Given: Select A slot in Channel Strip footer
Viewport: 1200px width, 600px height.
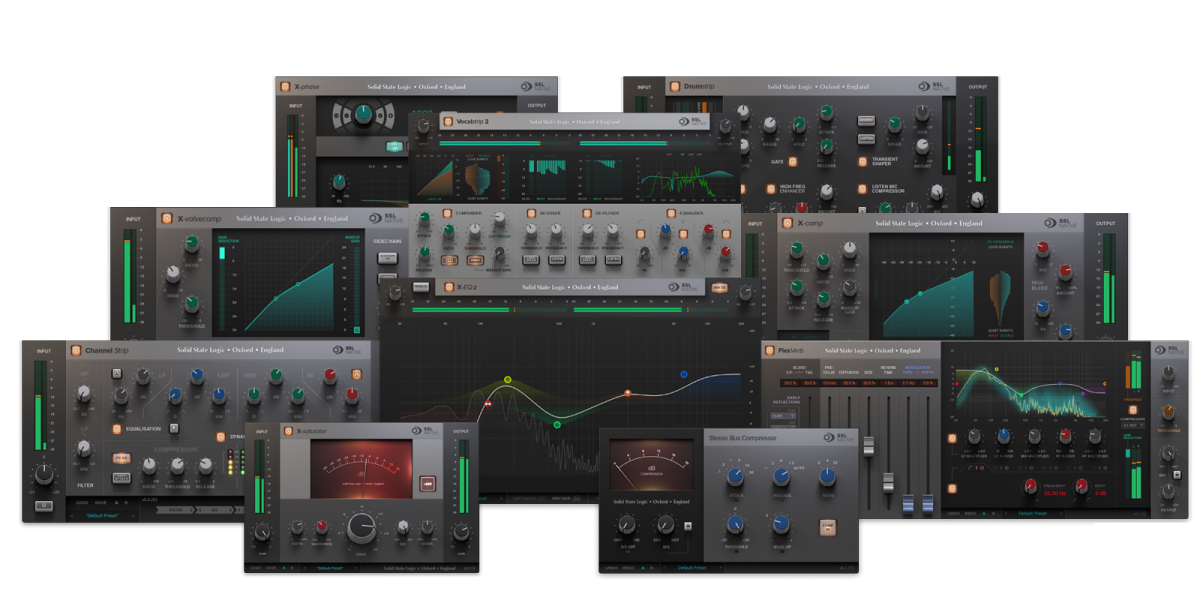Looking at the screenshot, I should click(116, 502).
